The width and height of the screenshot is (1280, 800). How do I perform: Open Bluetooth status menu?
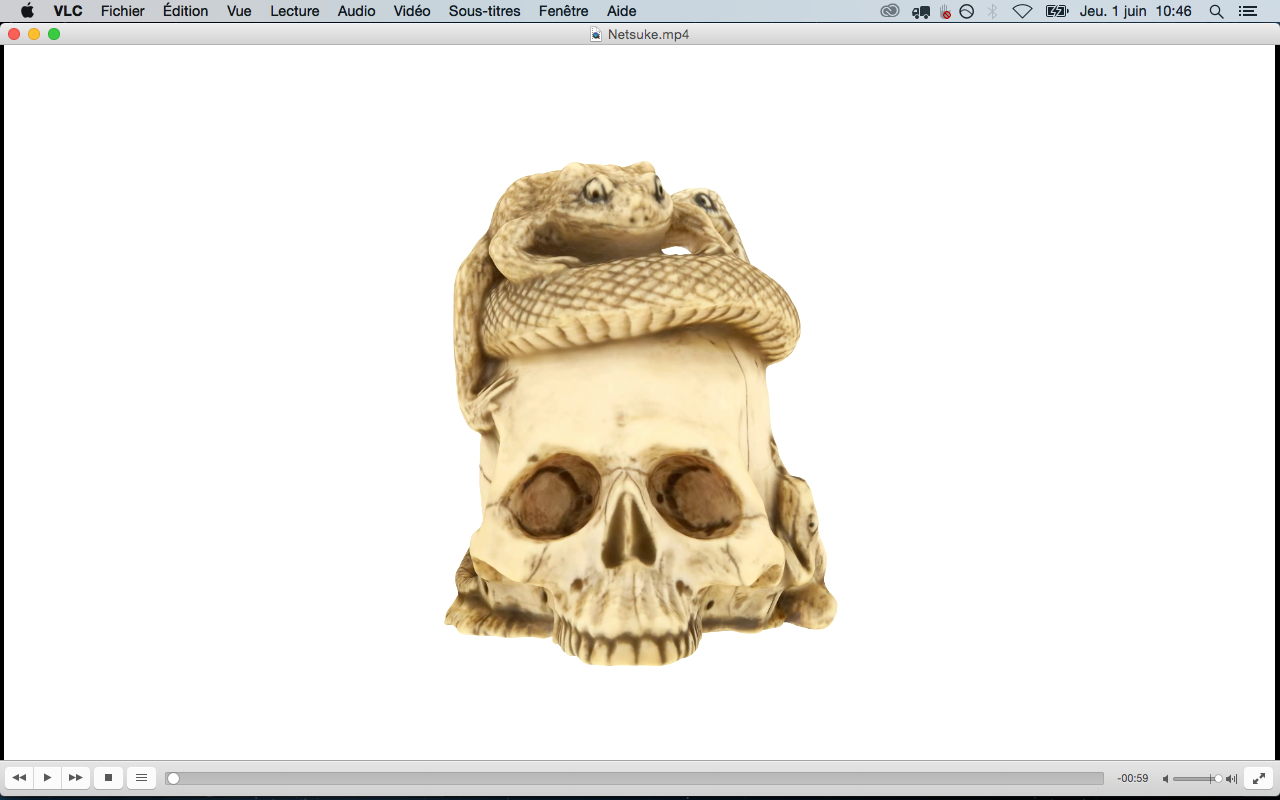[993, 11]
